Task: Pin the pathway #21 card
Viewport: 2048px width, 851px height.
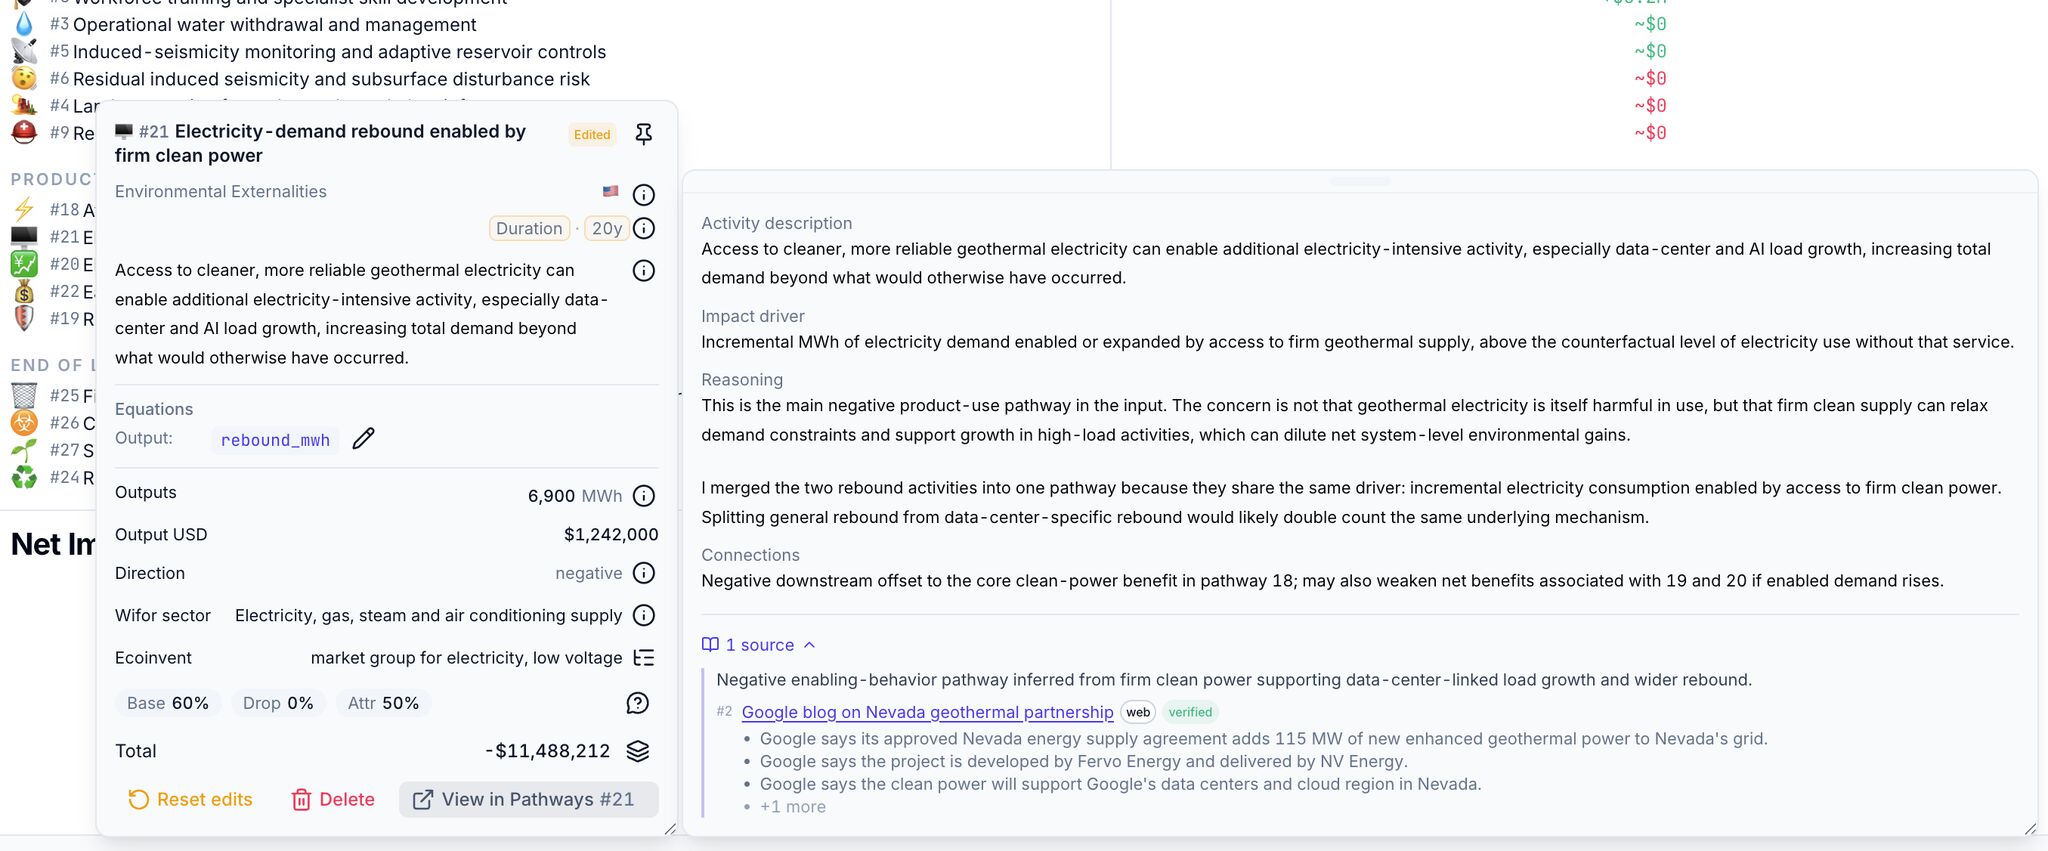Action: pyautogui.click(x=644, y=134)
